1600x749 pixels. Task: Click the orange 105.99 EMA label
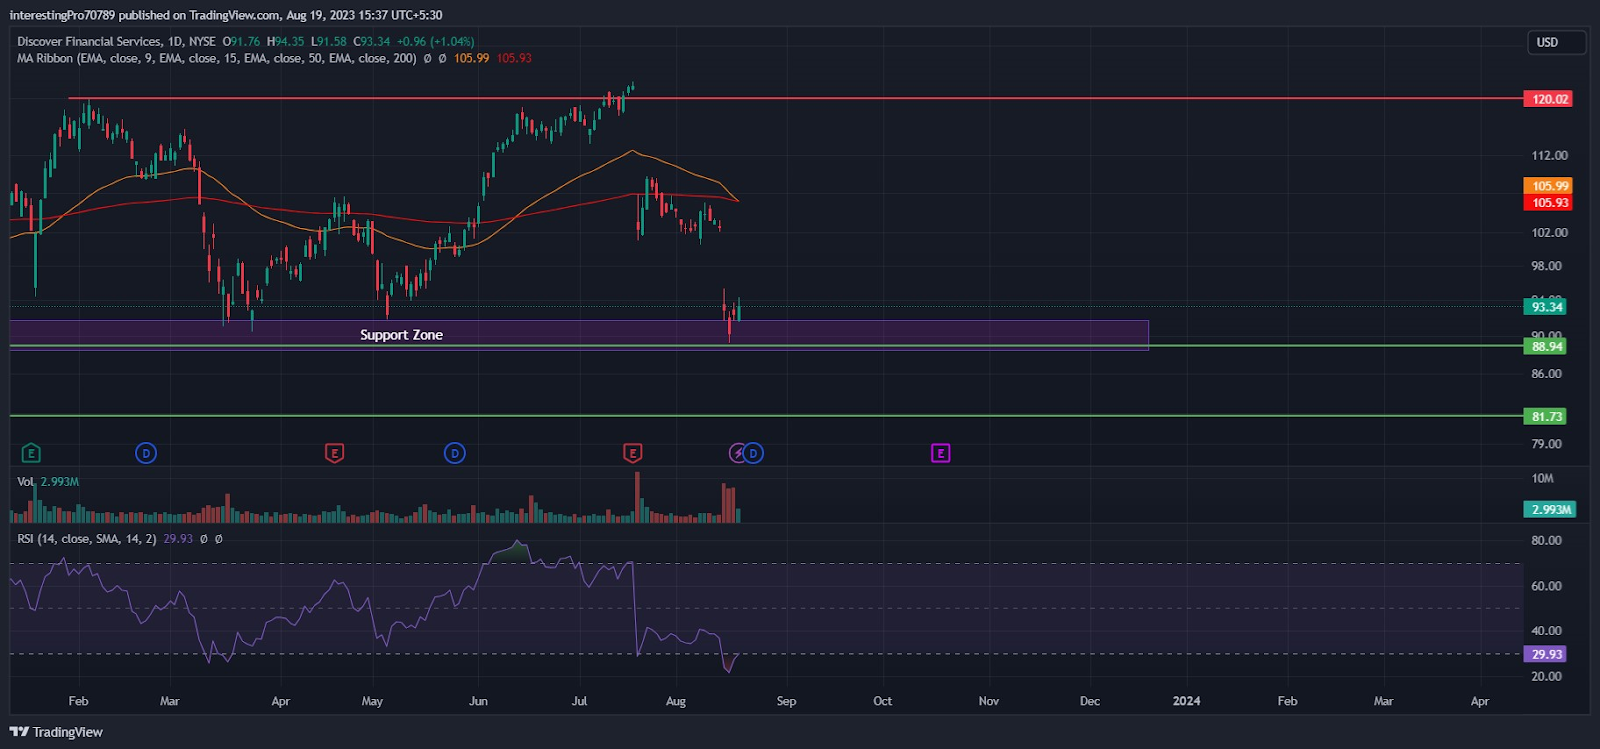click(1547, 186)
